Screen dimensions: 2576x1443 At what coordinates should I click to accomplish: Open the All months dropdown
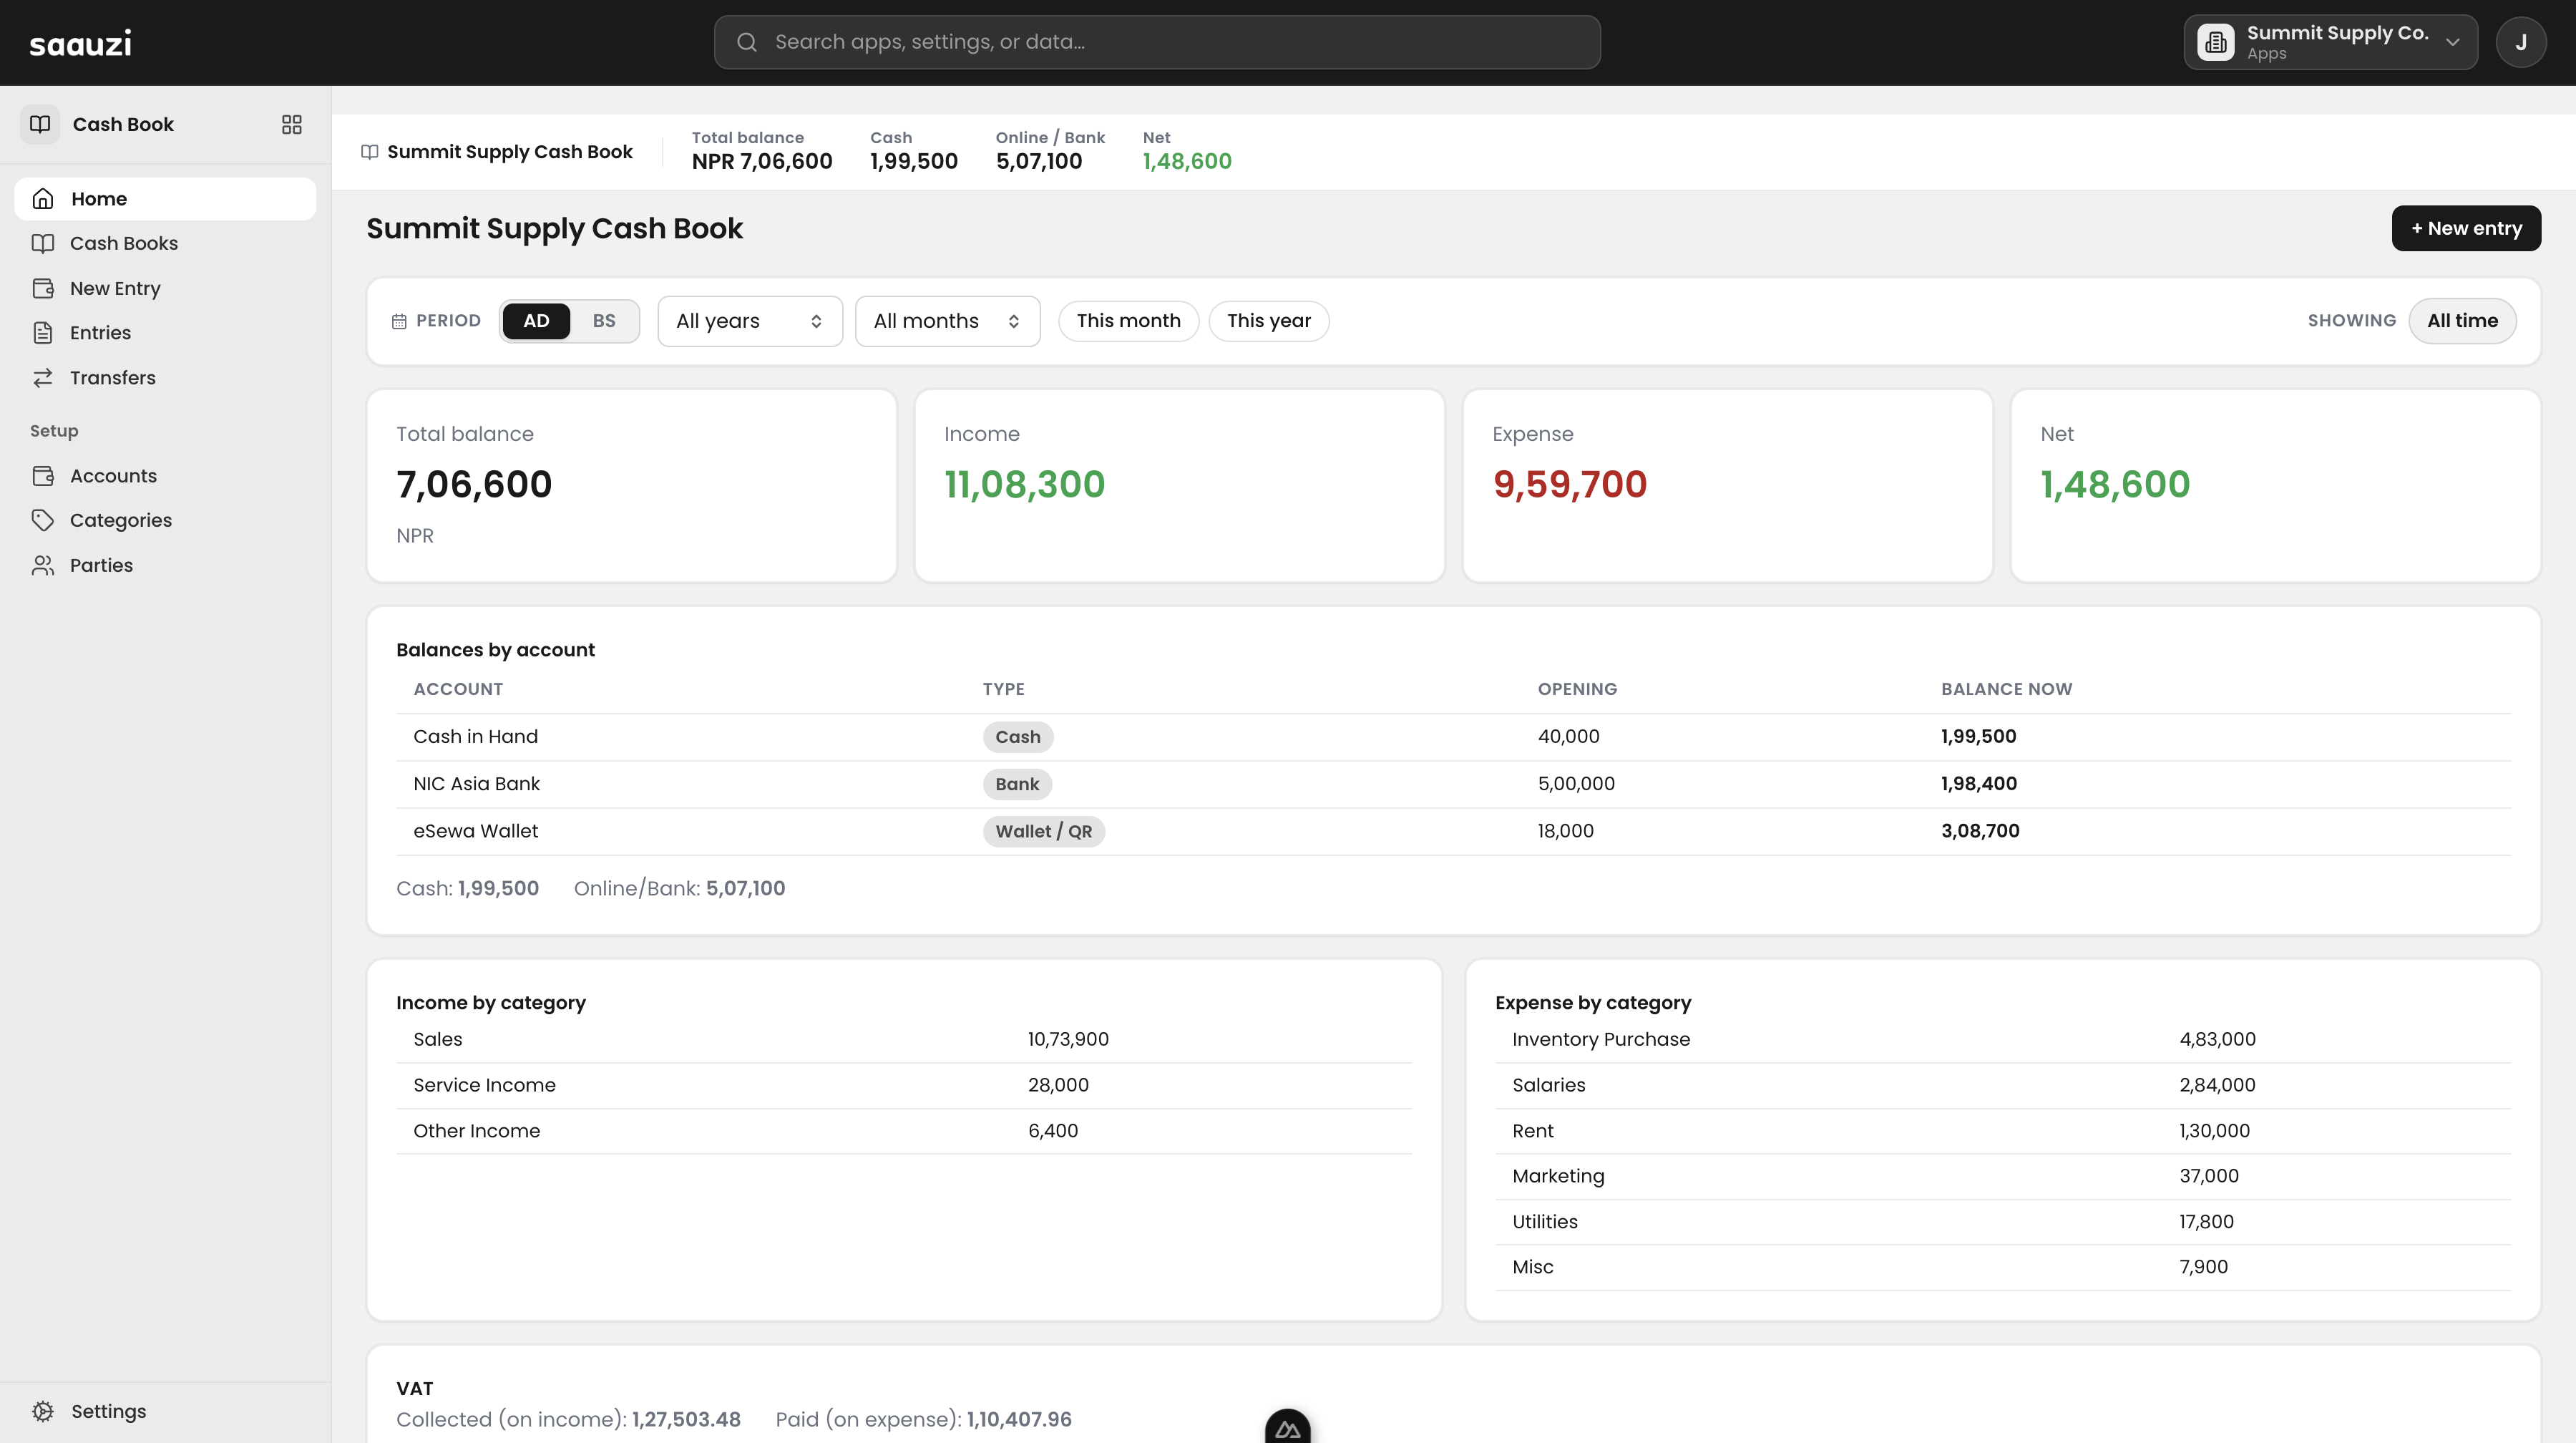(x=948, y=321)
